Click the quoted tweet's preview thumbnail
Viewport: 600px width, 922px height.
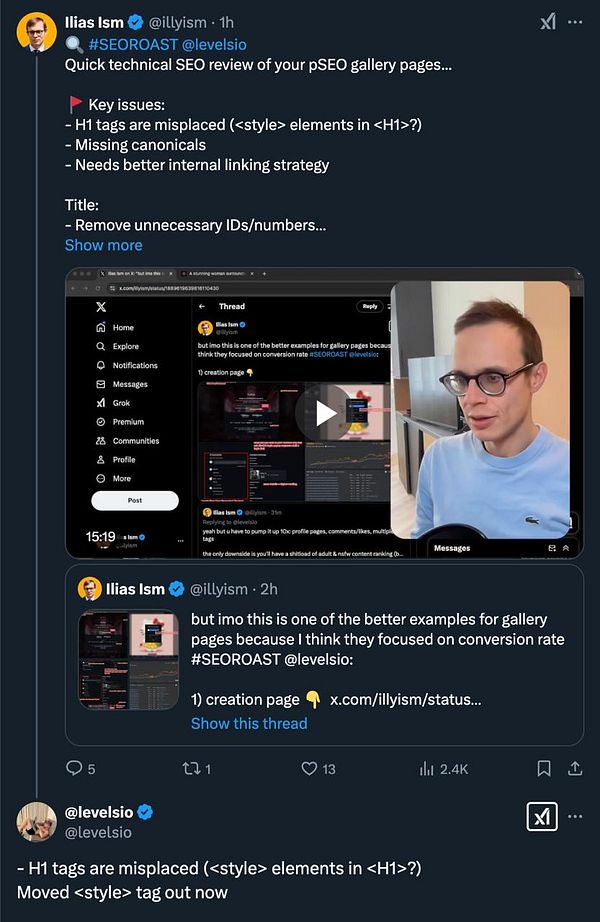point(128,660)
